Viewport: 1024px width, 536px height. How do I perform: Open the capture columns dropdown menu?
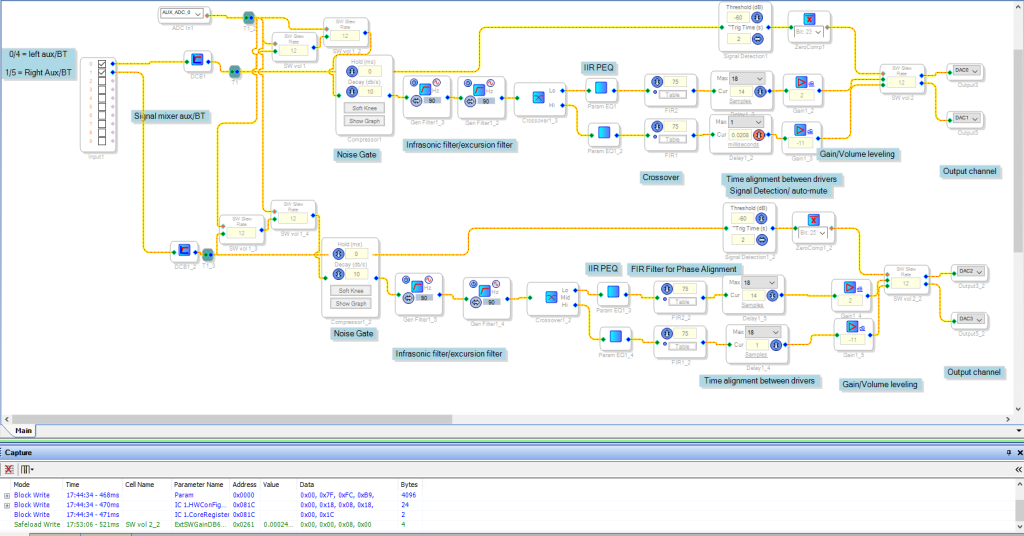point(27,469)
